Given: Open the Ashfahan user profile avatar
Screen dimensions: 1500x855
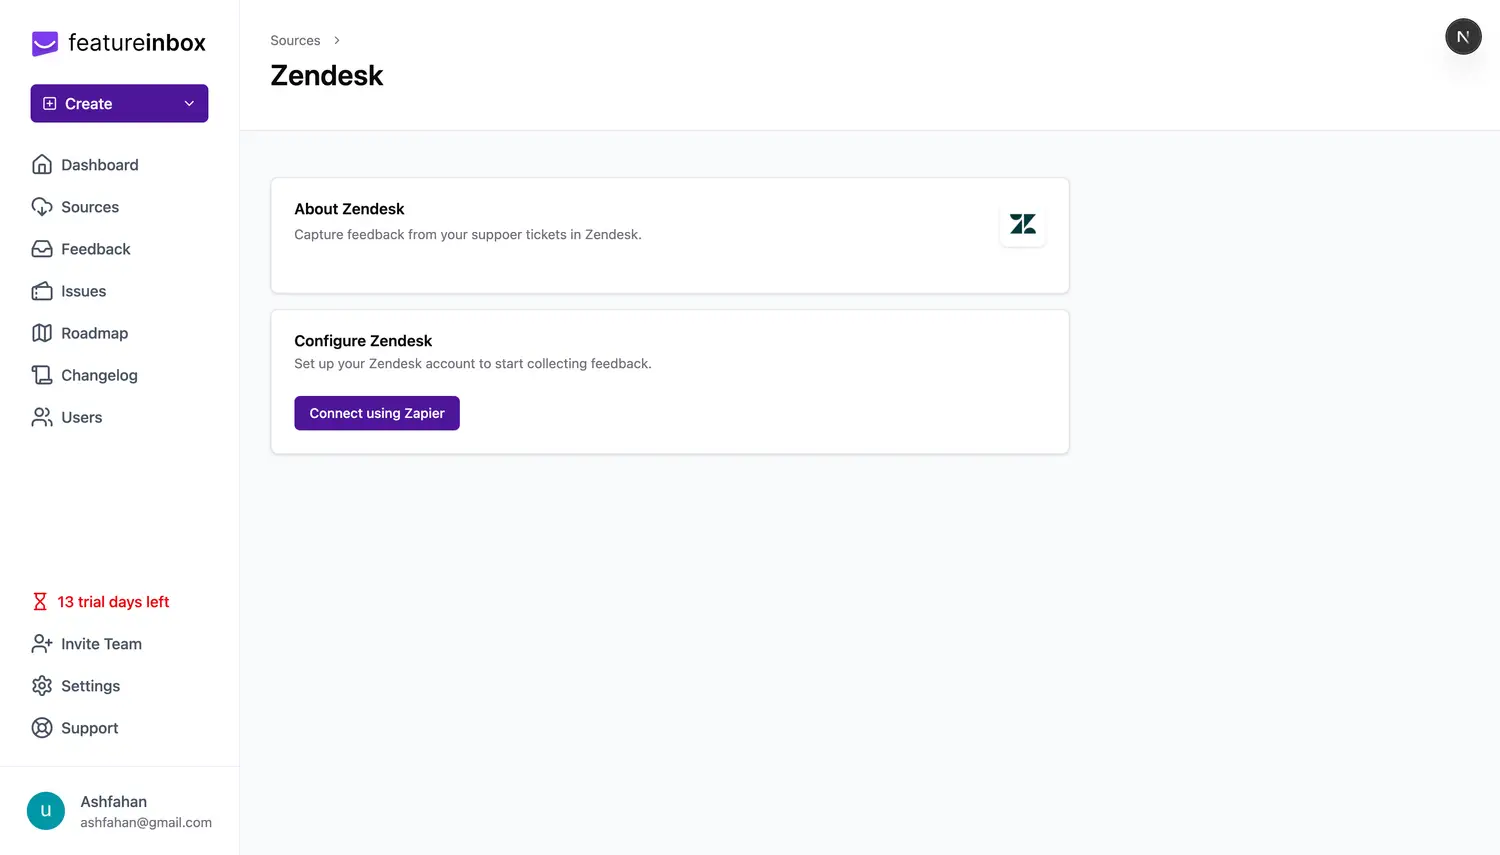Looking at the screenshot, I should [x=46, y=811].
